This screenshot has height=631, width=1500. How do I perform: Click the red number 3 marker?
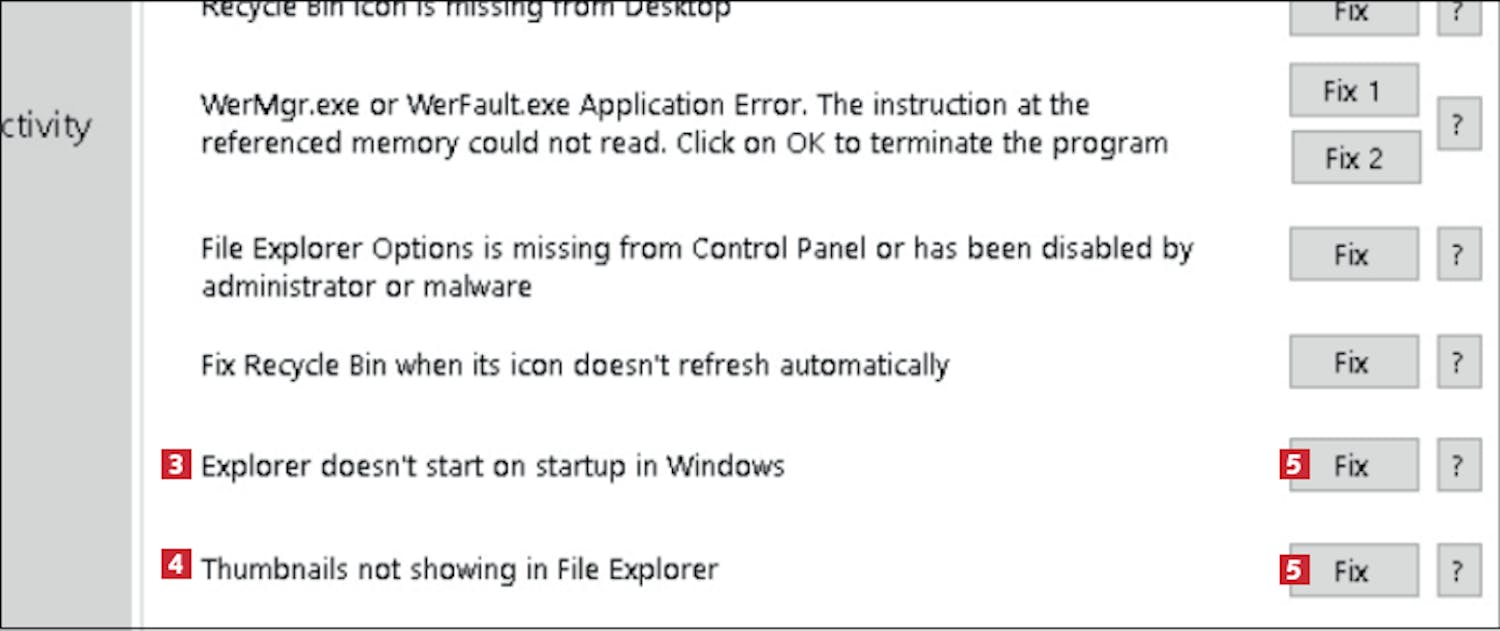coord(176,465)
